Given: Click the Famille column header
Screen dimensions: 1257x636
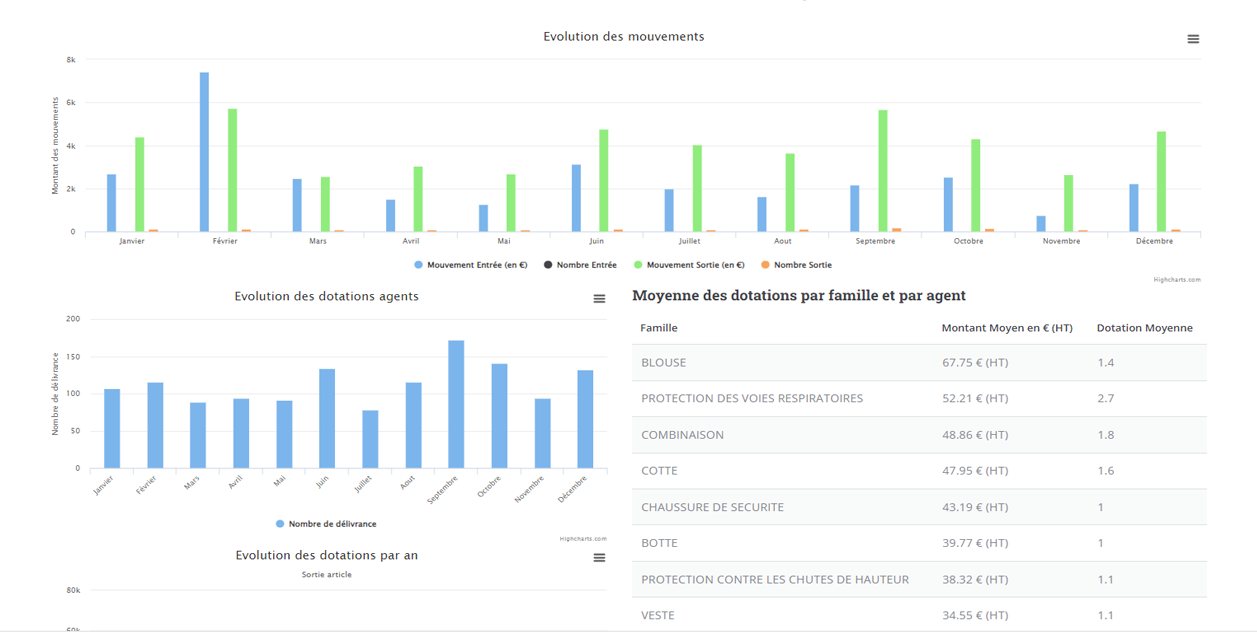Looking at the screenshot, I should point(659,328).
